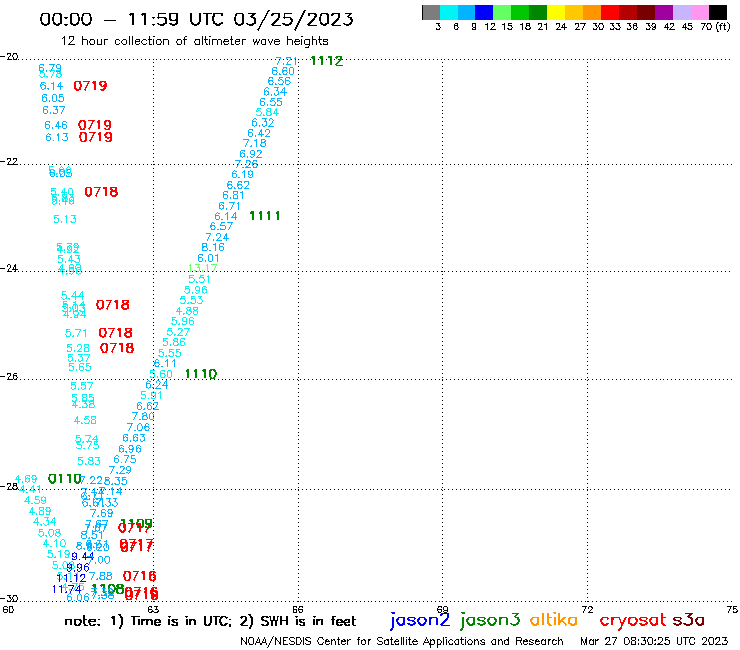Click the '-24' latitude axis label

[x=9, y=268]
